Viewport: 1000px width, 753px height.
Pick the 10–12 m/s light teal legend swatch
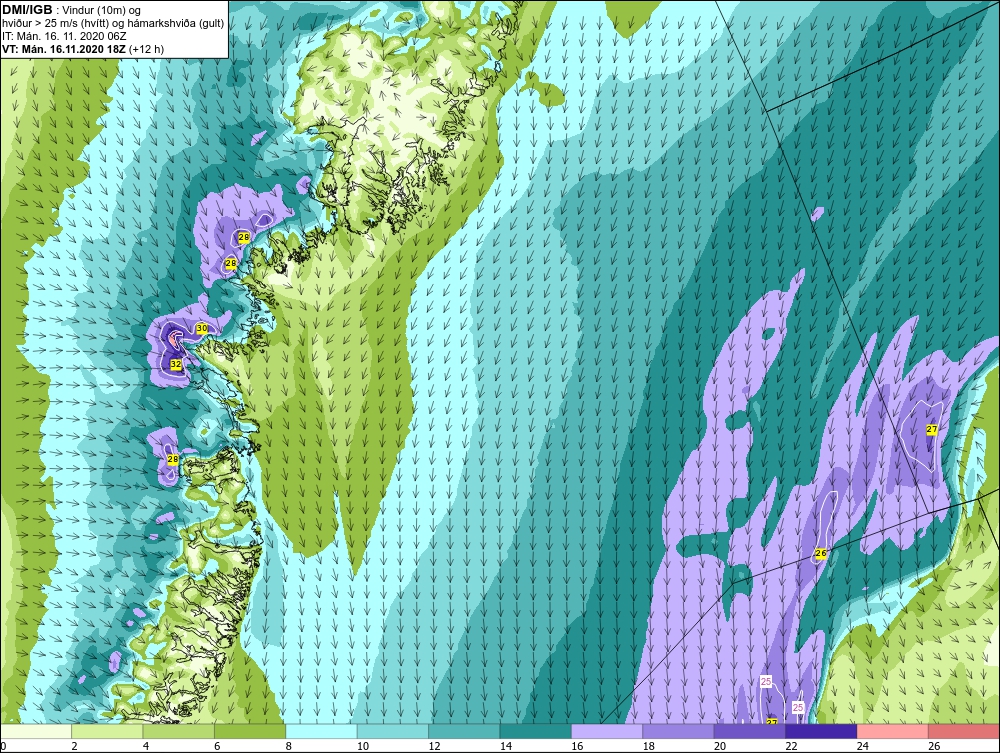(x=393, y=731)
